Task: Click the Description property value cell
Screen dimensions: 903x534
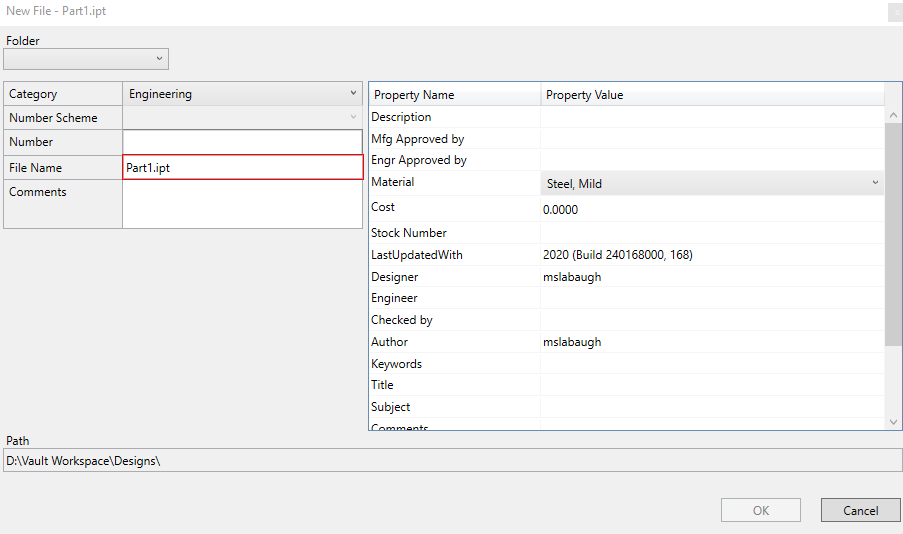Action: point(712,117)
